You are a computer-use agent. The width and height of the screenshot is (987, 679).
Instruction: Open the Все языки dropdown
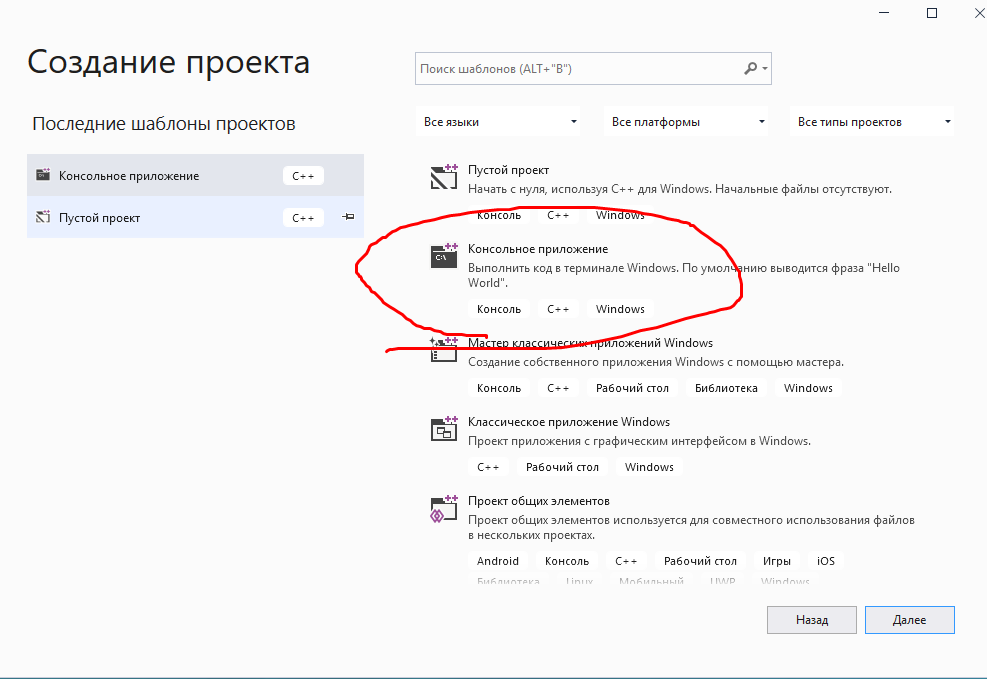pos(500,122)
